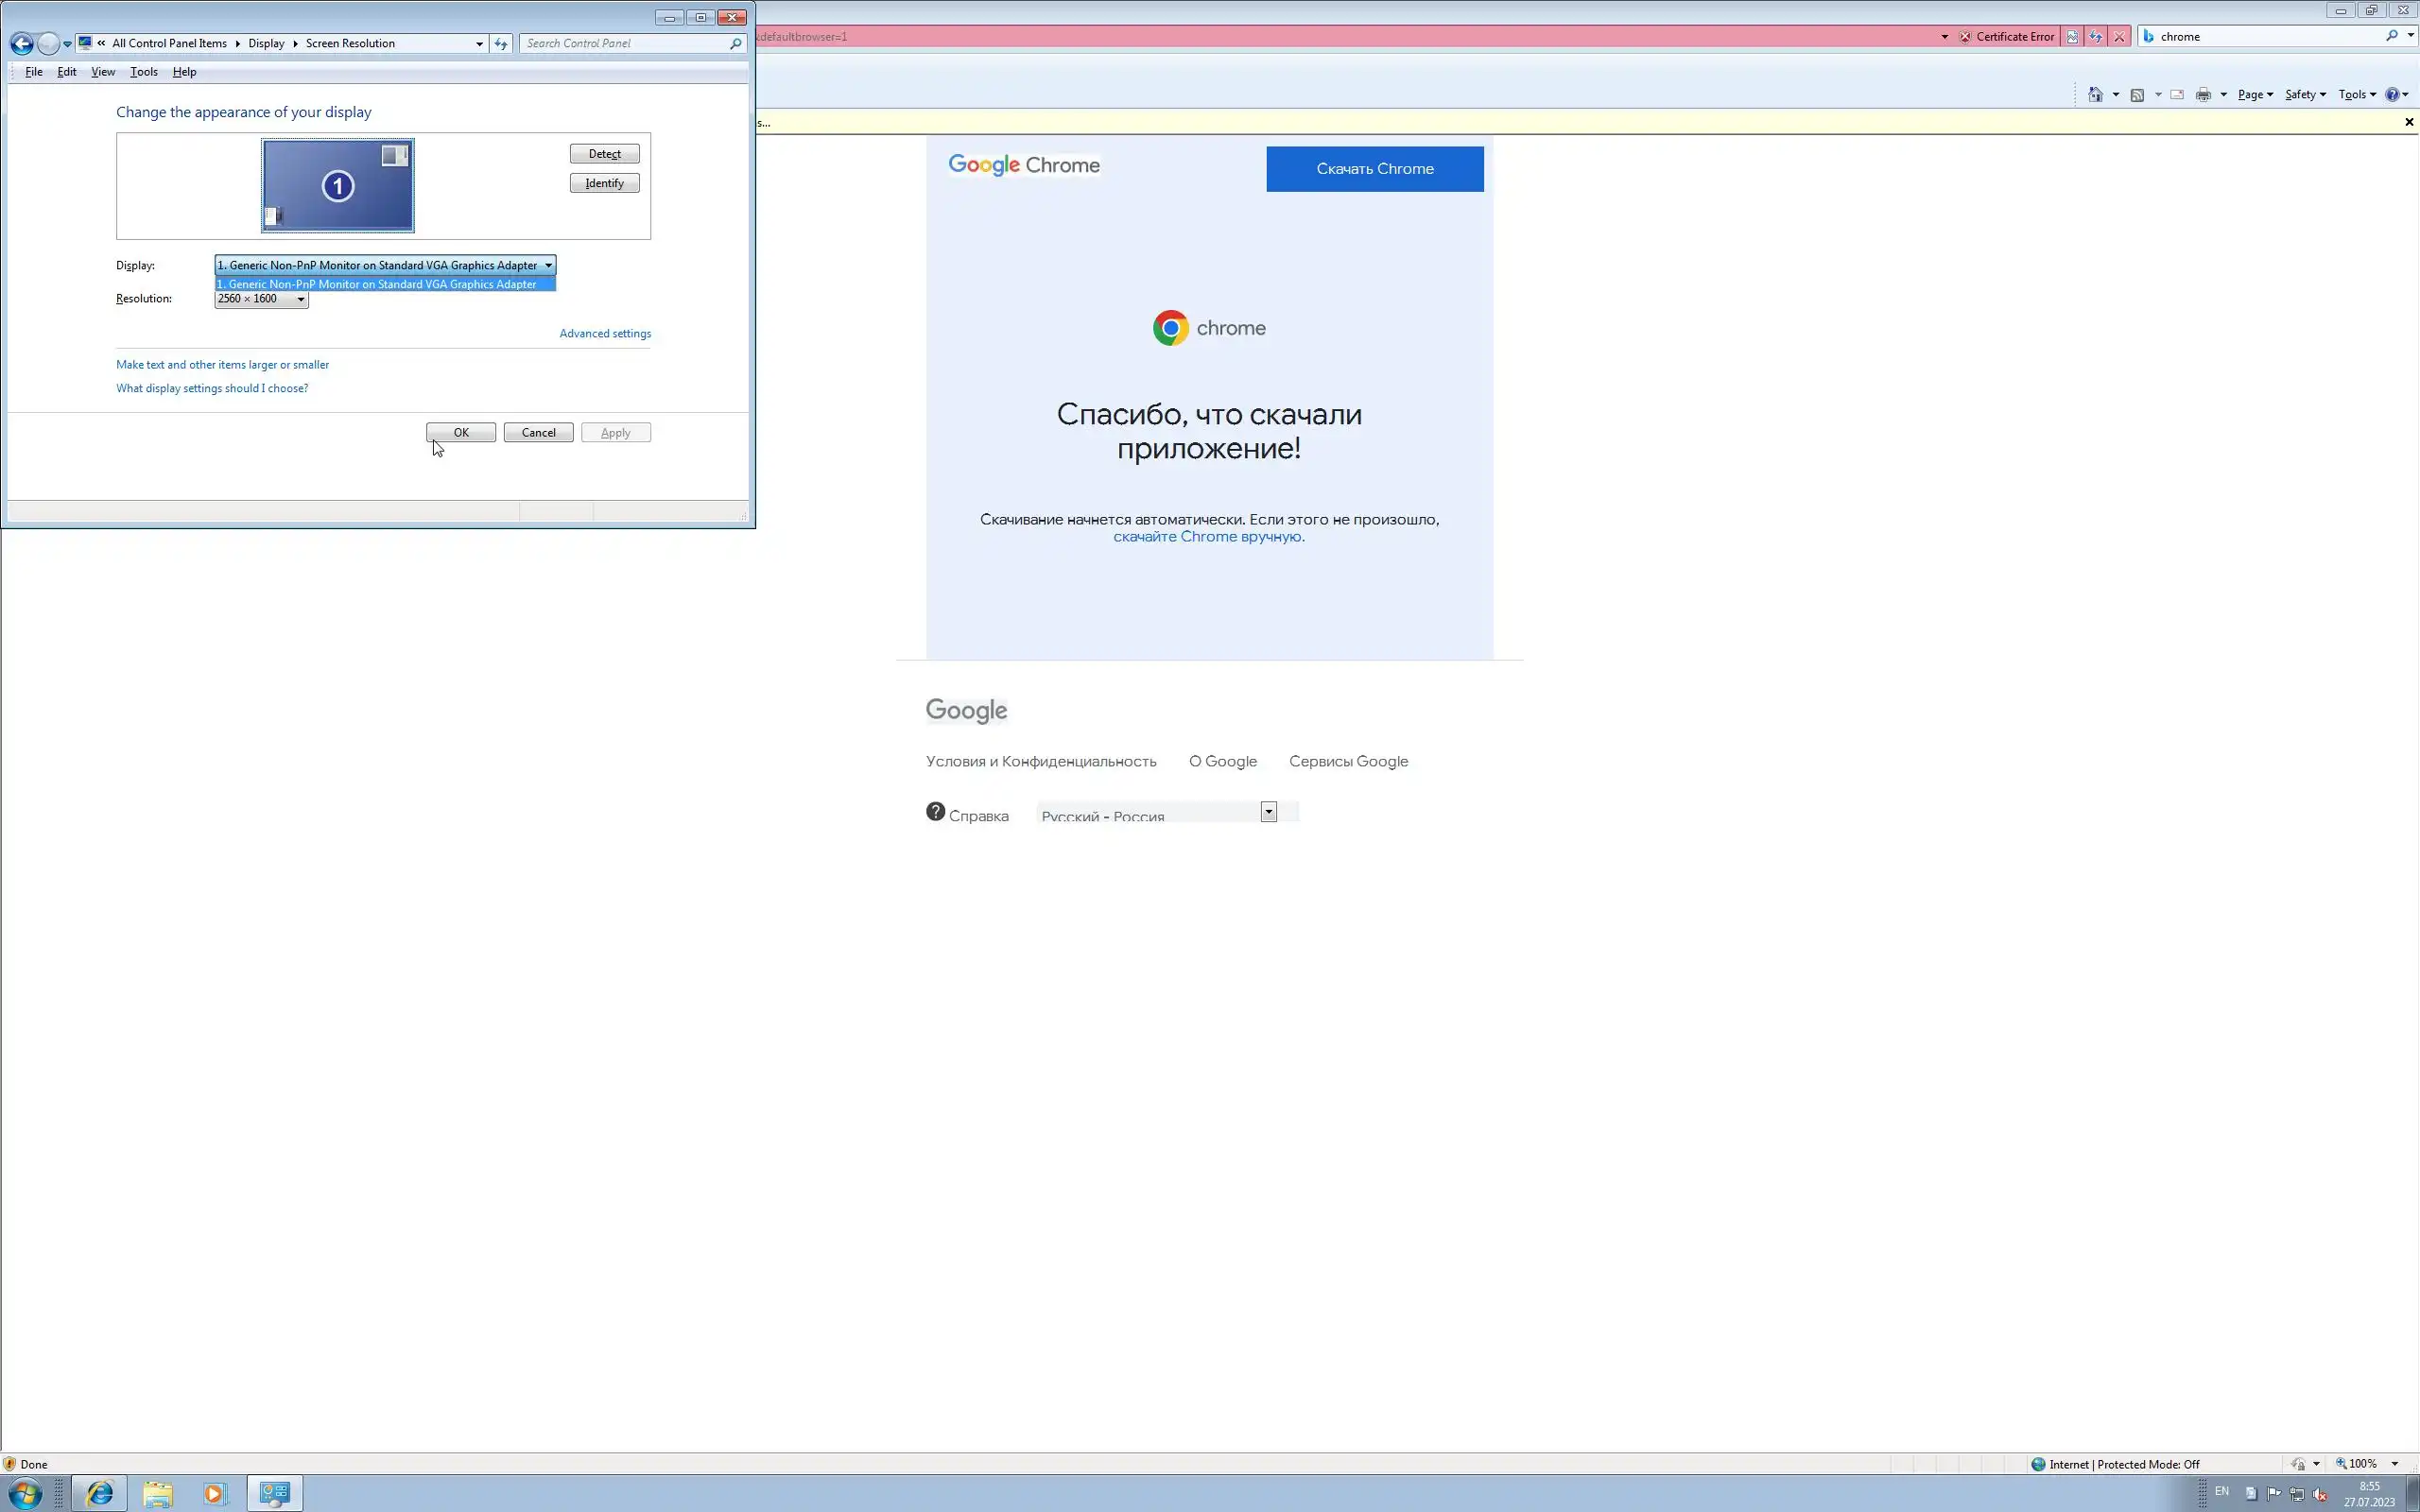This screenshot has width=2420, height=1512.
Task: Open Internet Explorer from the taskbar
Action: click(100, 1493)
